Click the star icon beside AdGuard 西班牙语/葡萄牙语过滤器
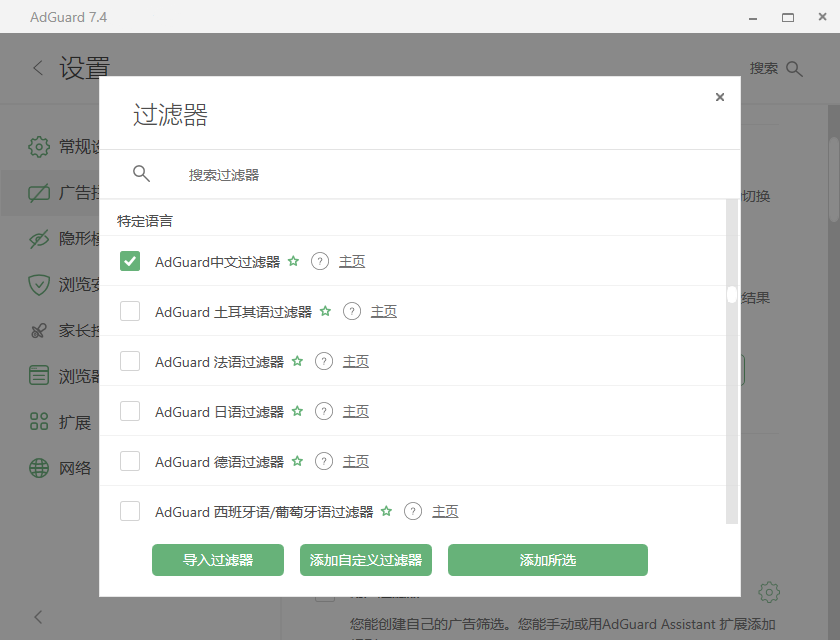This screenshot has height=640, width=840. [x=386, y=511]
